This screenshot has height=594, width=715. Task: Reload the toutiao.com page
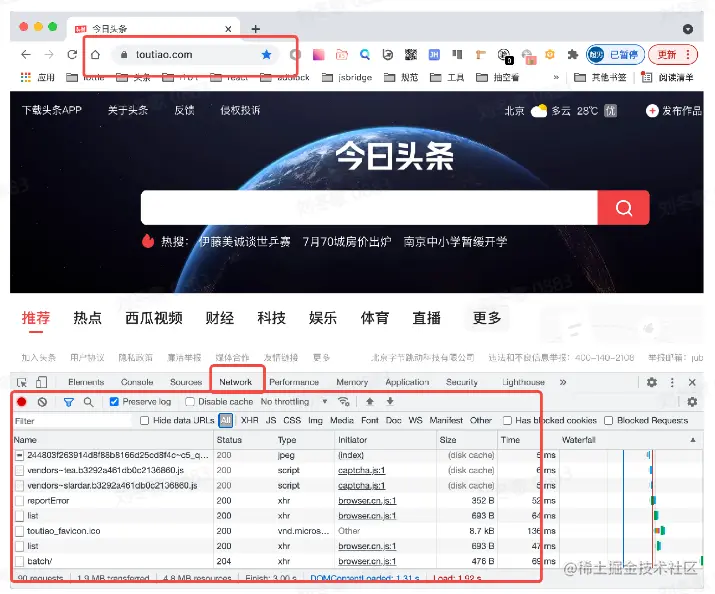pos(72,55)
